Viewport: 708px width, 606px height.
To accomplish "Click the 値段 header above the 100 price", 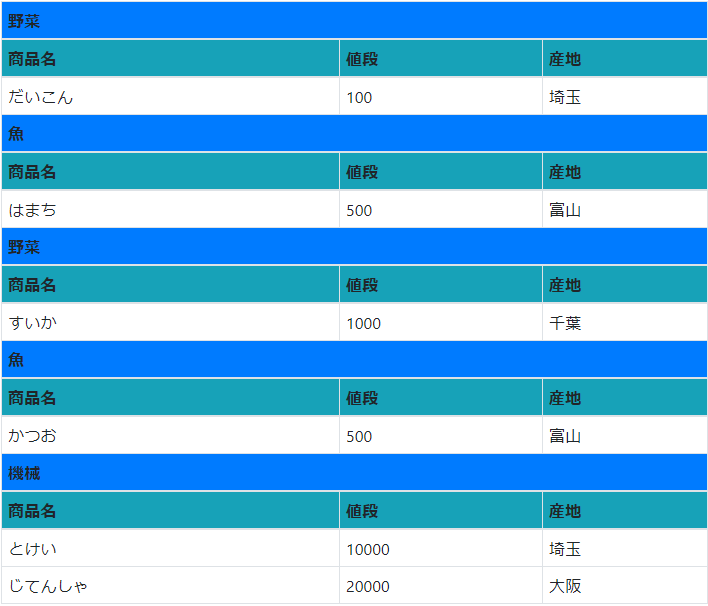I will point(441,58).
